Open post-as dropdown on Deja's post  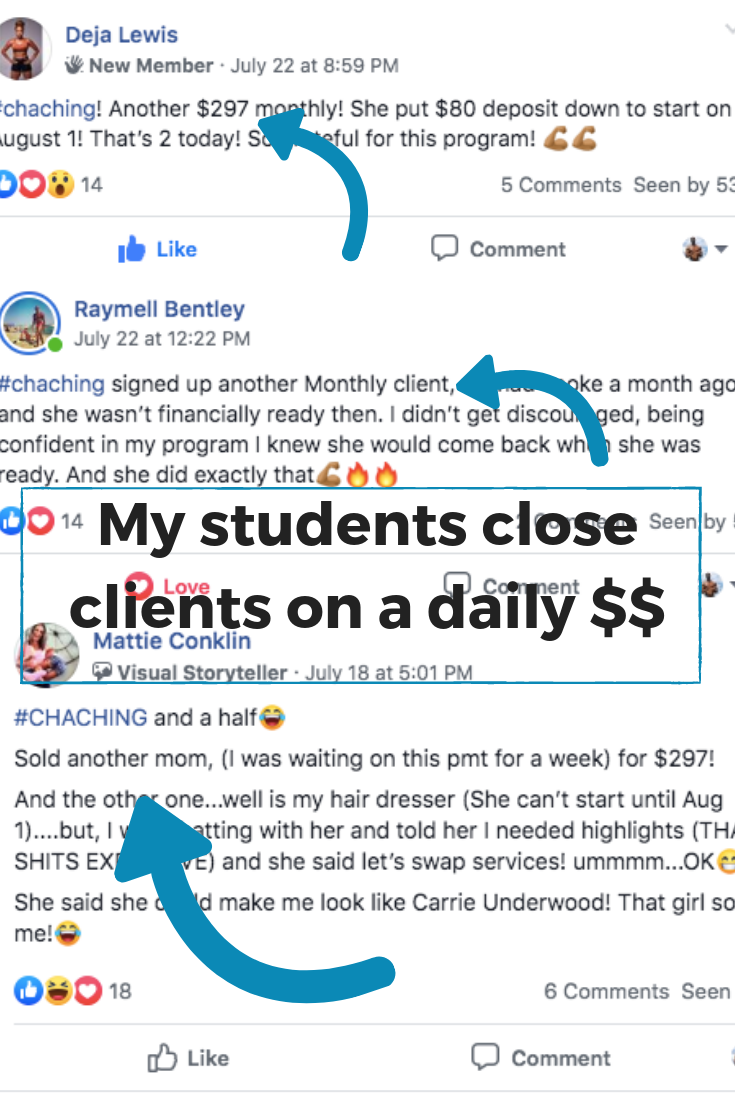(x=705, y=248)
